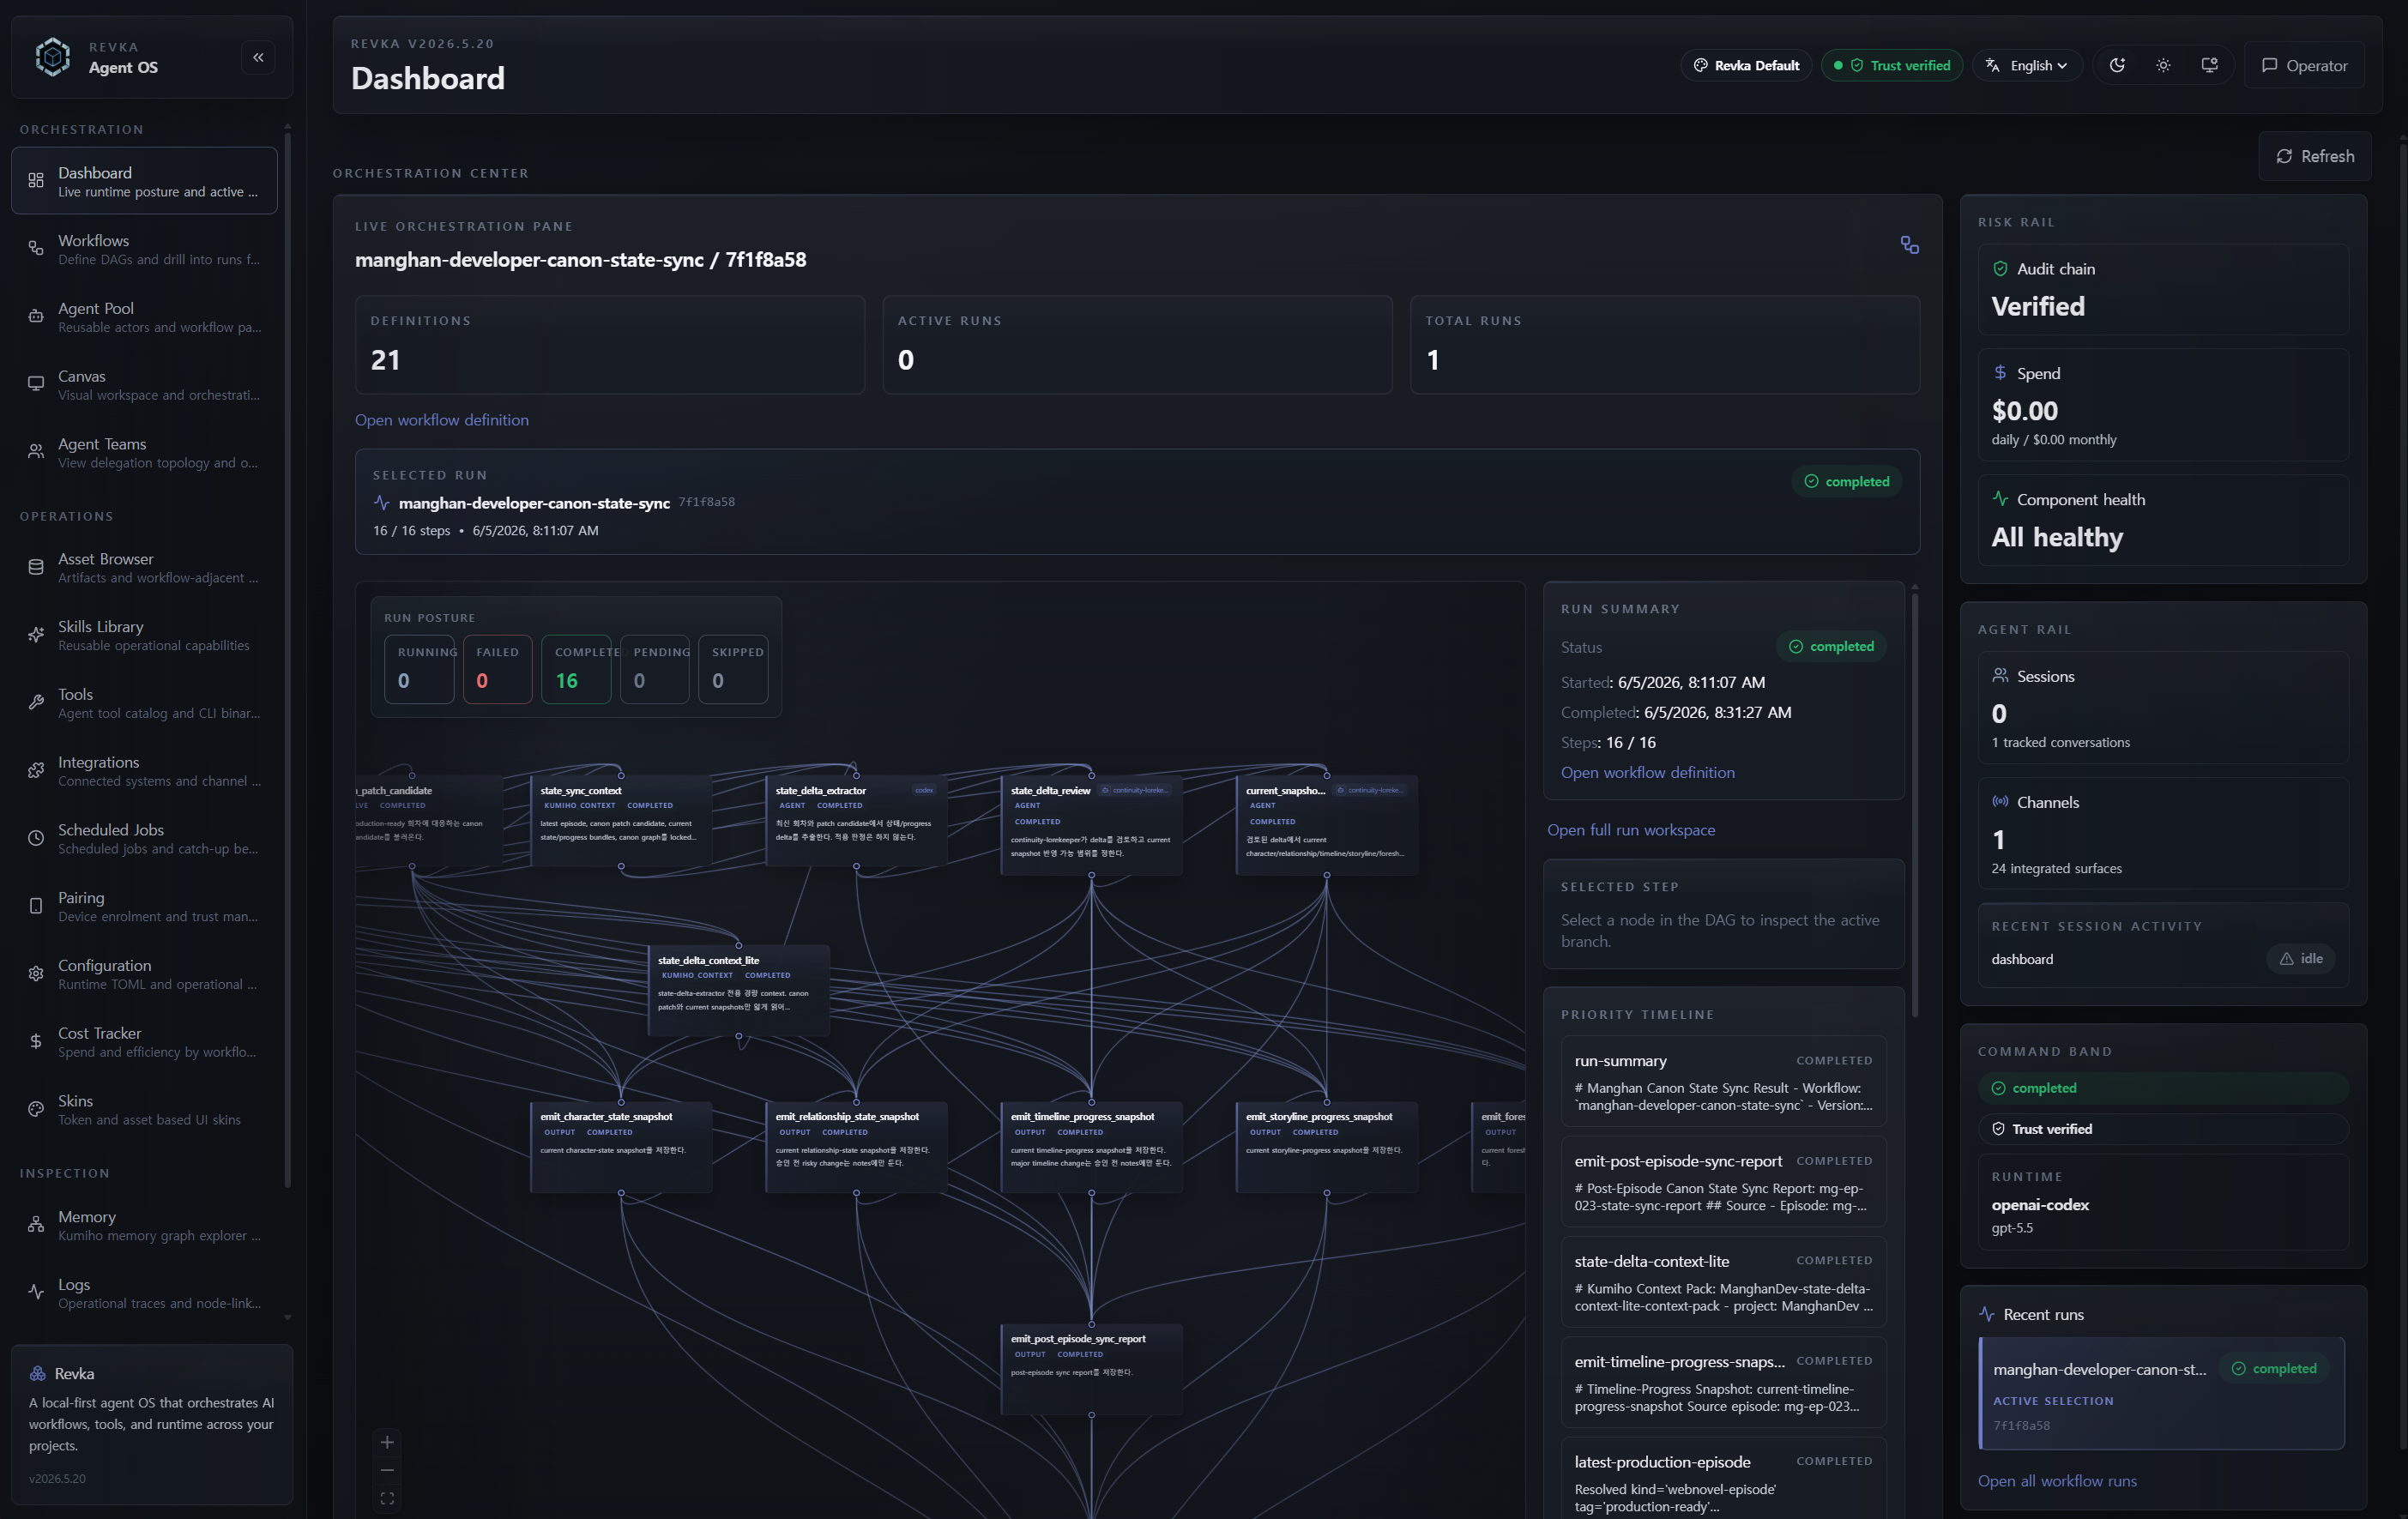Select system theme monitor icon
2408x1519 pixels.
click(x=2210, y=65)
